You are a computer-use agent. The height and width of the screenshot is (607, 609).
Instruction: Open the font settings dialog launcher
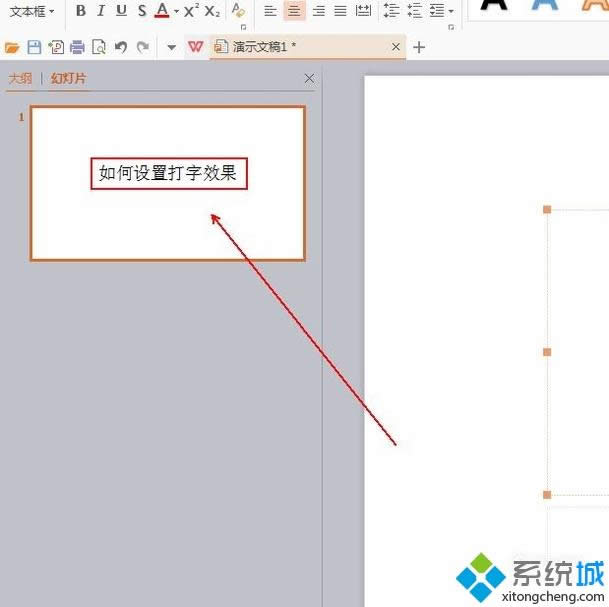point(244,27)
